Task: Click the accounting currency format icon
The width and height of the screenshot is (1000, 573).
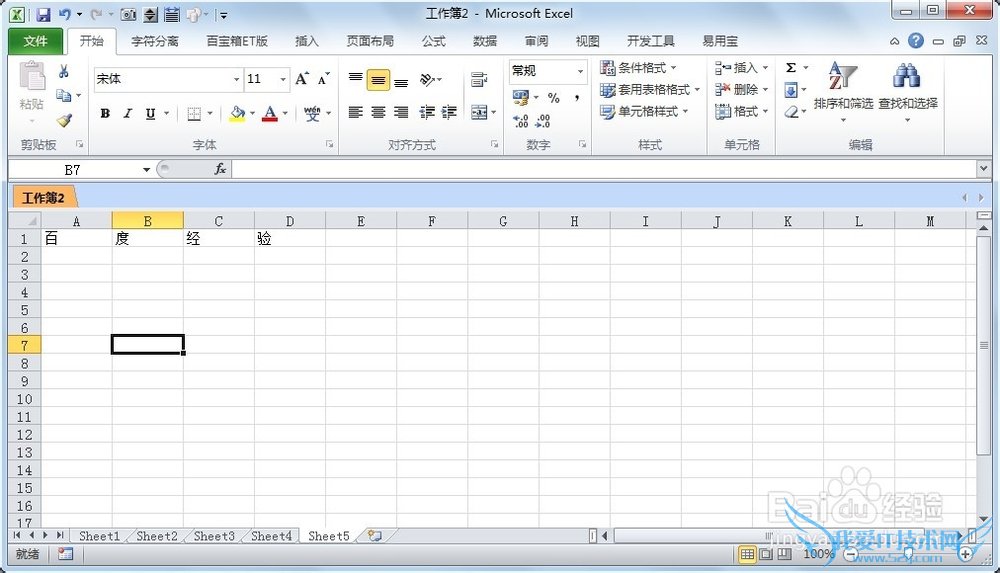Action: 521,98
